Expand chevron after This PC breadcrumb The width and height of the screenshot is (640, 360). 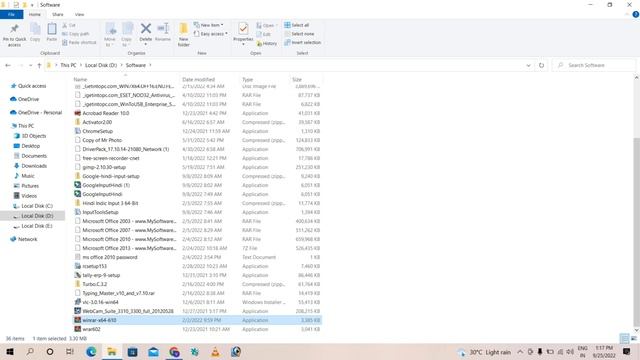point(80,65)
